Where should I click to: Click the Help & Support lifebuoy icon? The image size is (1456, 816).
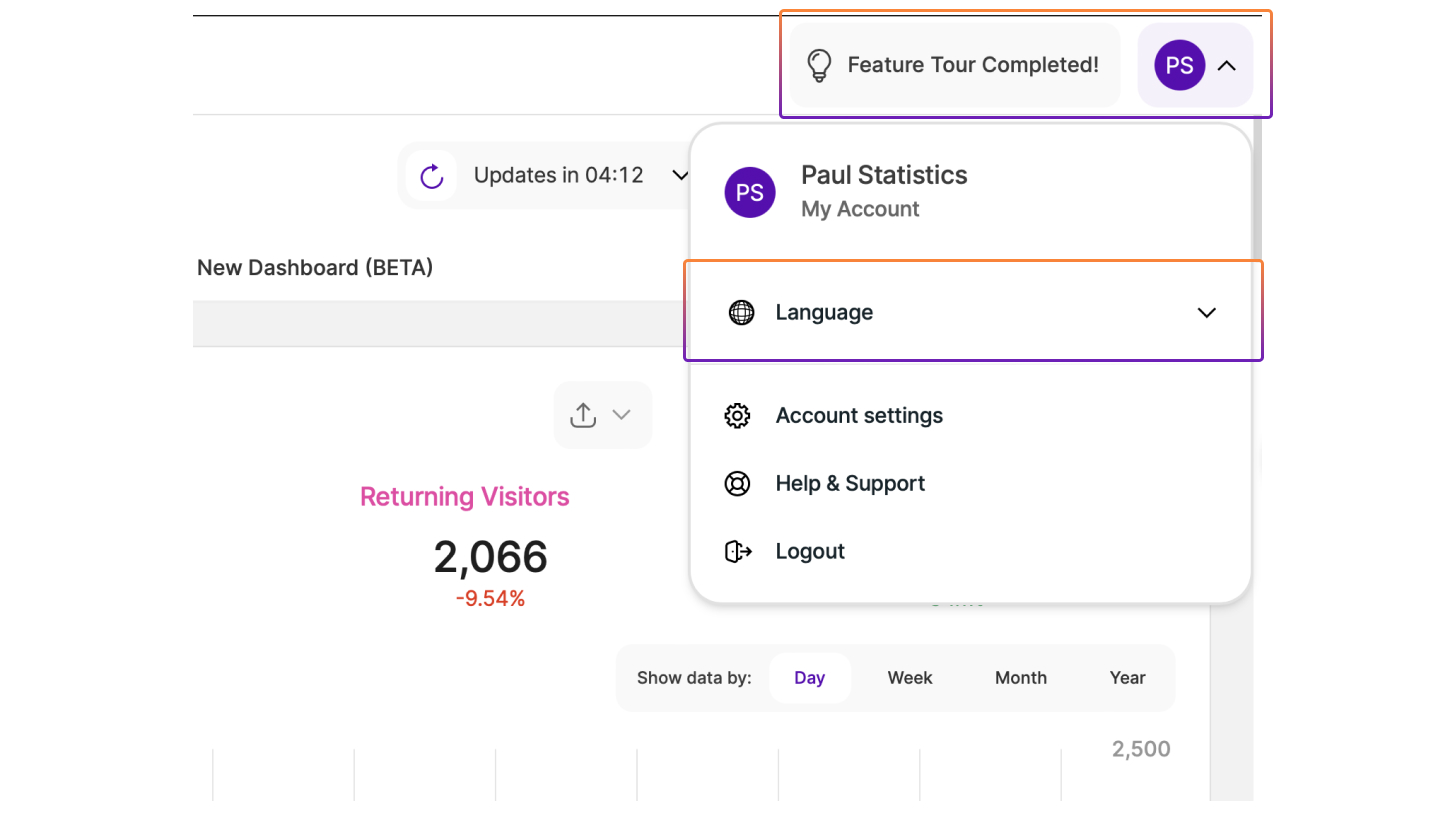pyautogui.click(x=737, y=484)
